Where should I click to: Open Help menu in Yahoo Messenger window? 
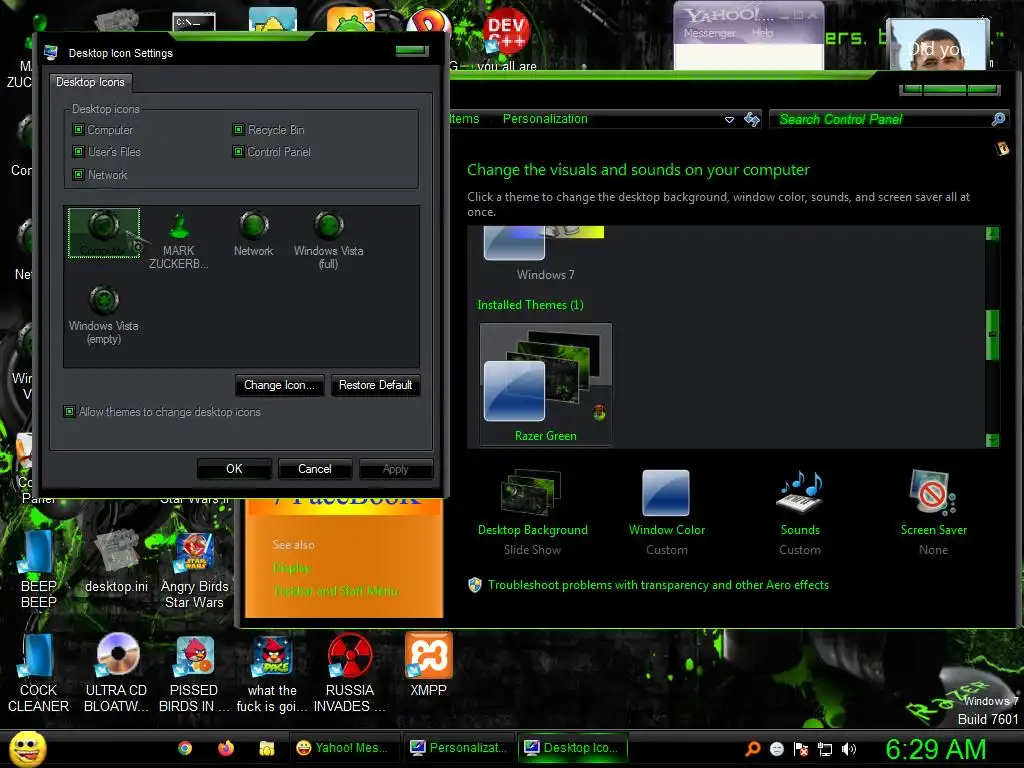tap(762, 33)
